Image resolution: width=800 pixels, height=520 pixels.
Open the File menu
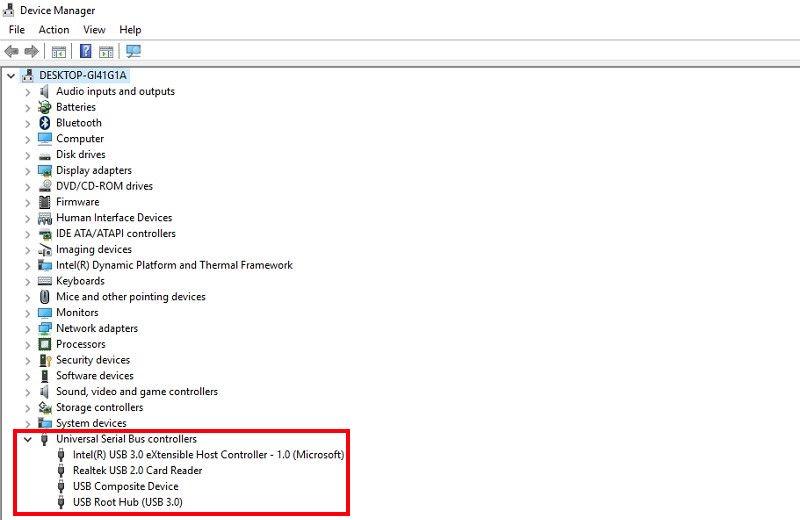point(17,30)
